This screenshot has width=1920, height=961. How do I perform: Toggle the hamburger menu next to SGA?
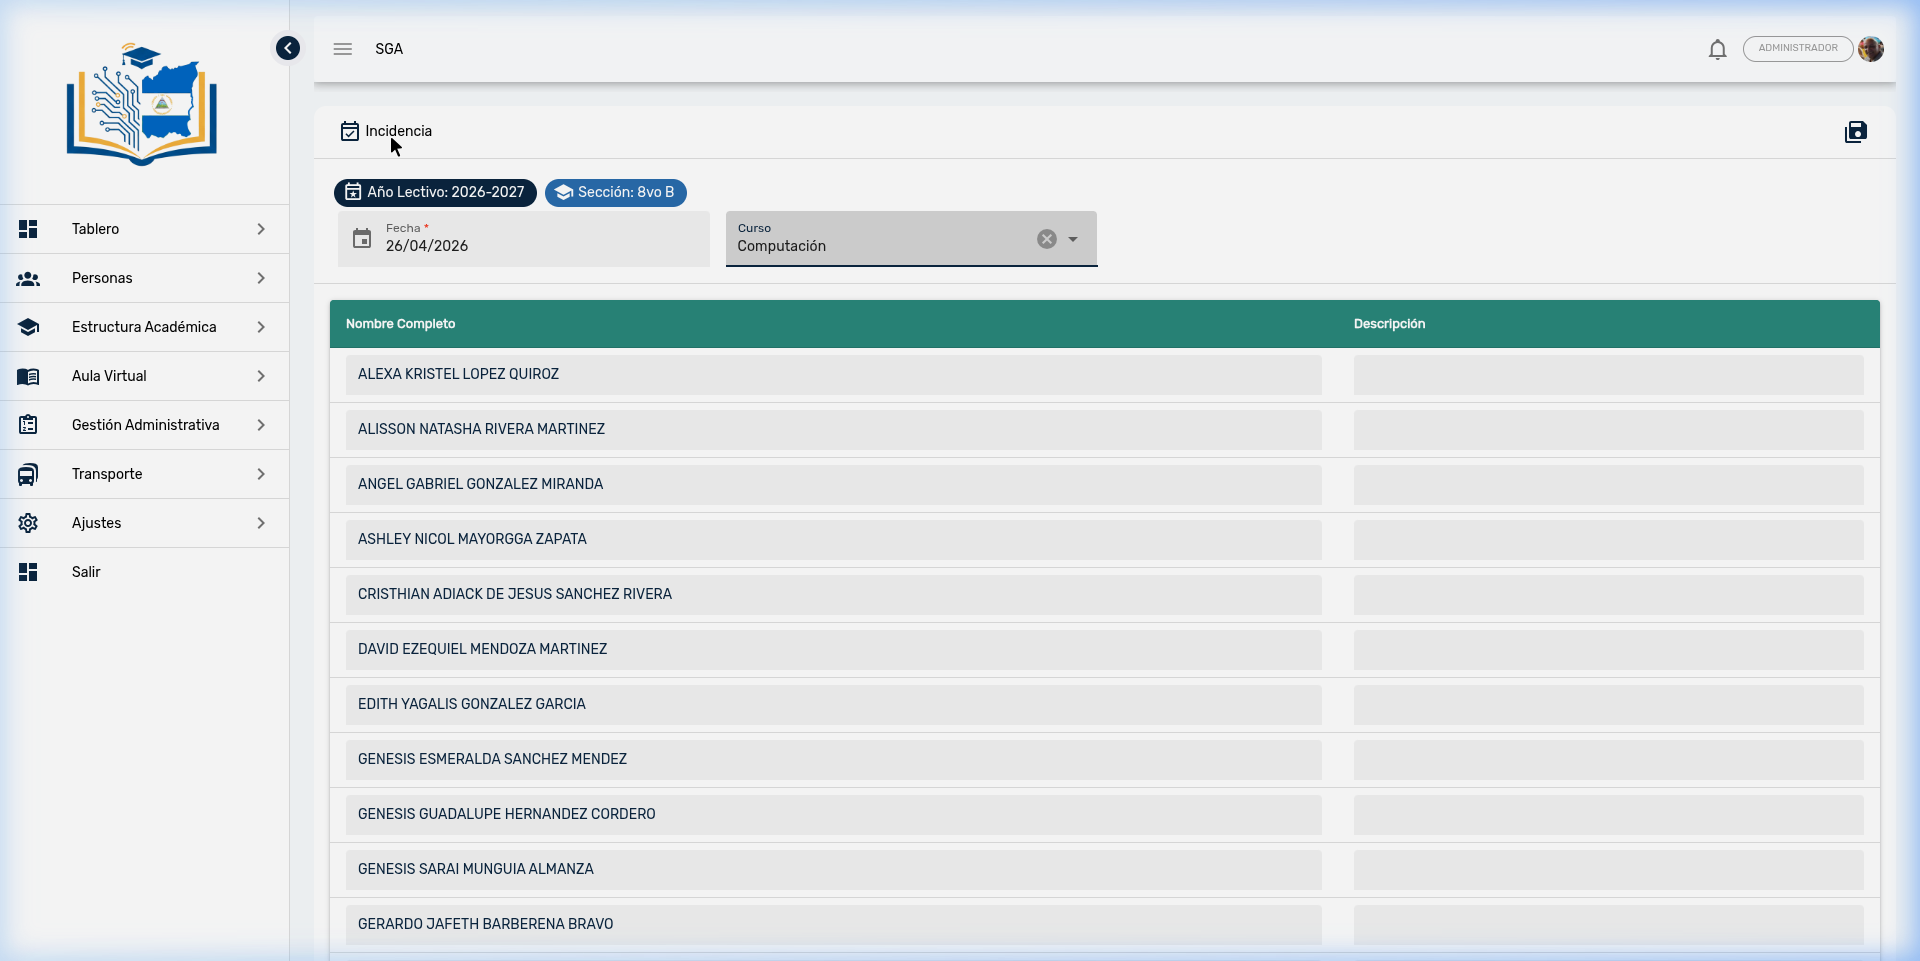[343, 49]
